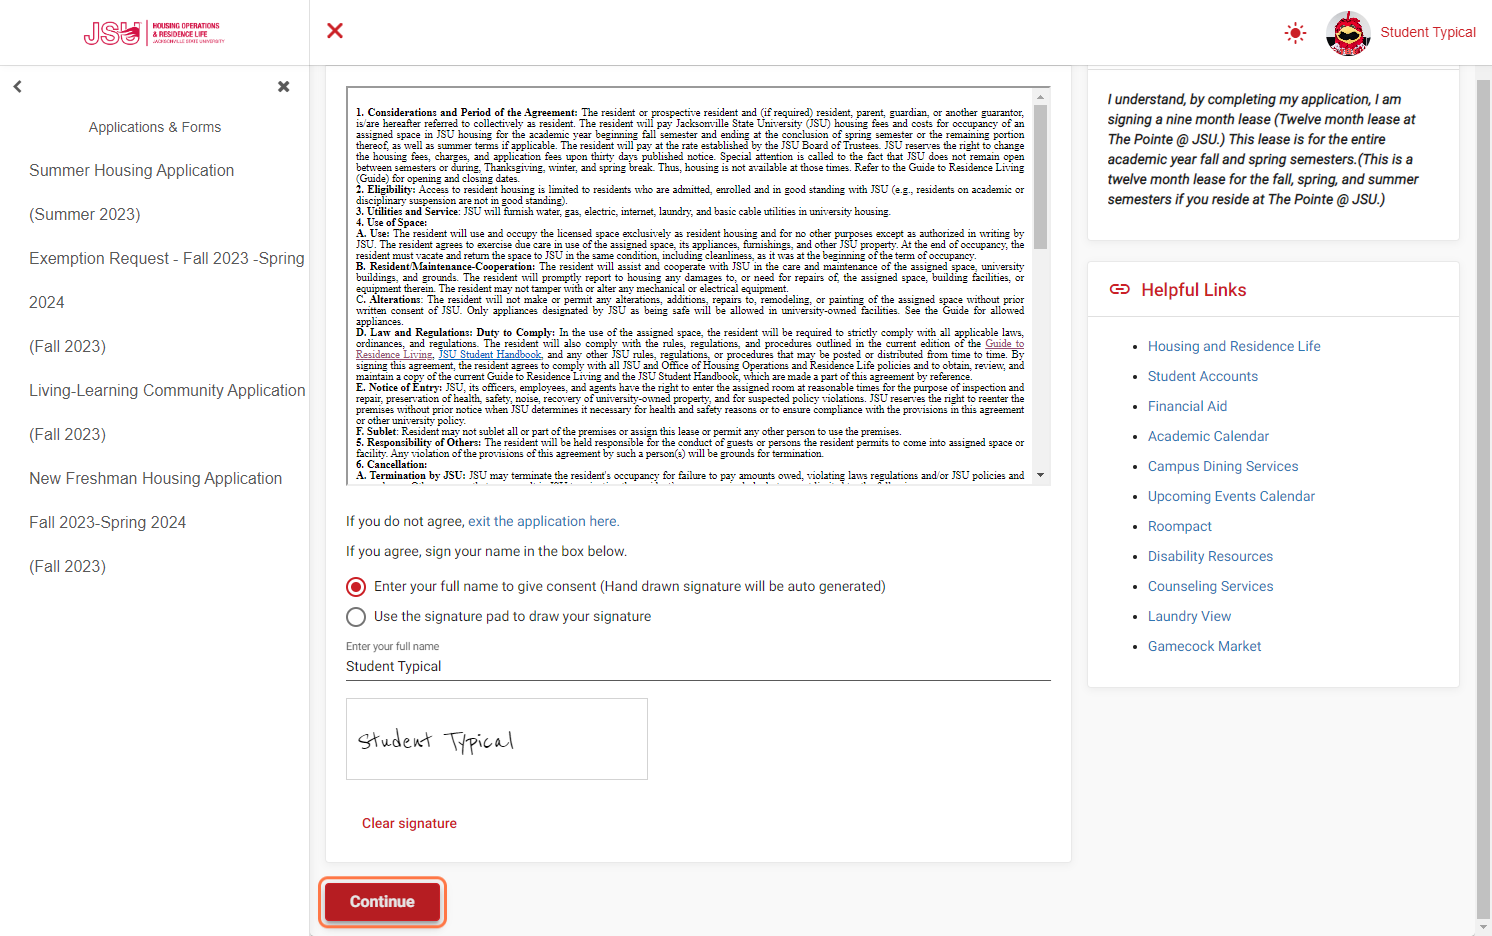Screen dimensions: 1492x936
Task: Open the Financial Aid link
Action: click(1187, 406)
